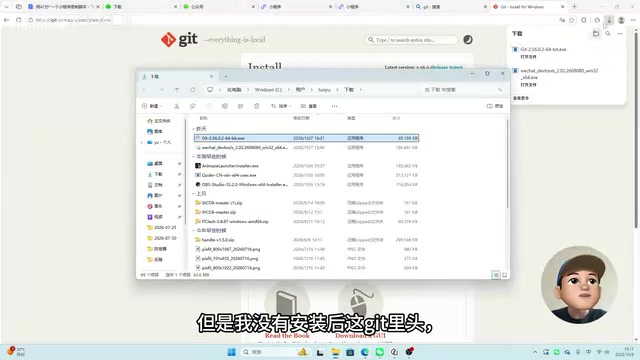Click 打开文件 under Git-2.56.0.2-64-bit.exe download
The height and width of the screenshot is (360, 640).
point(528,57)
